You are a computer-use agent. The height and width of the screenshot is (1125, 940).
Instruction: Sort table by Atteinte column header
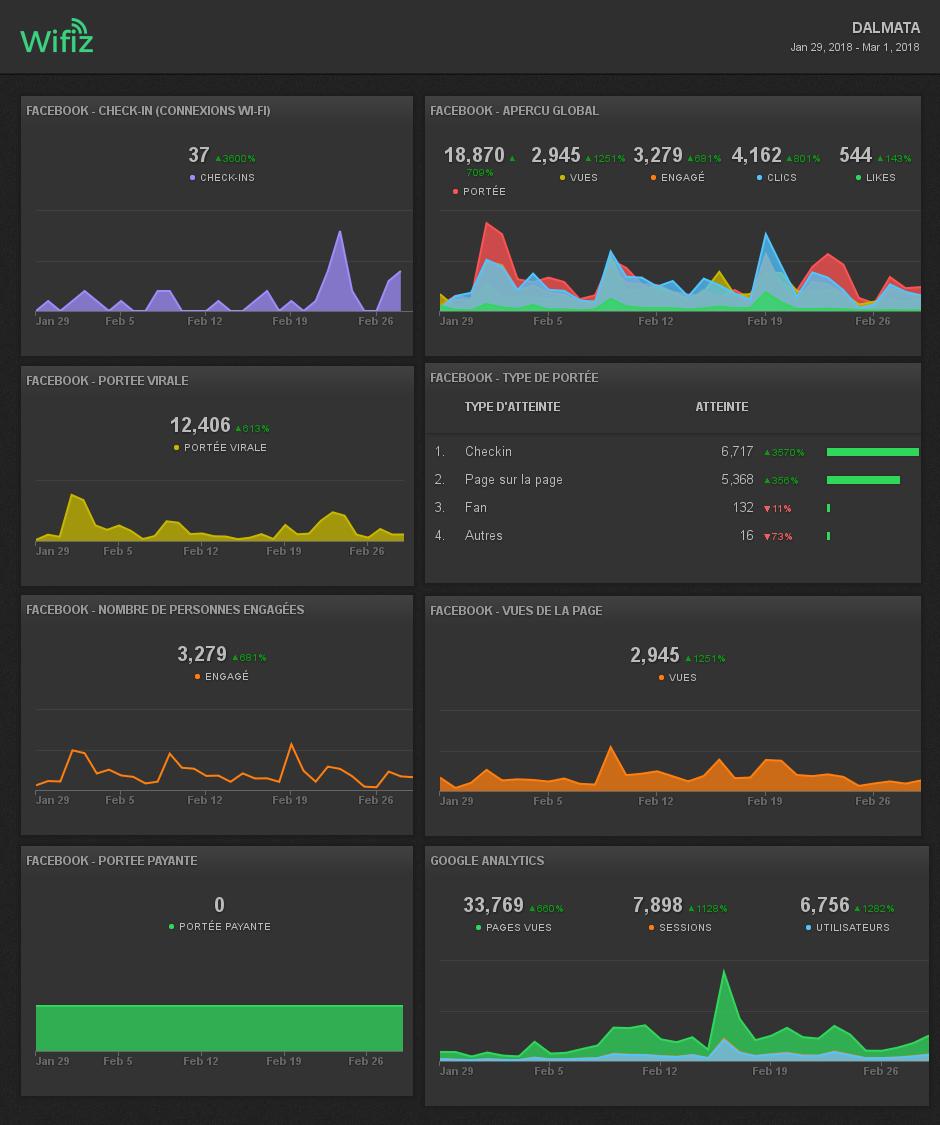pyautogui.click(x=721, y=407)
